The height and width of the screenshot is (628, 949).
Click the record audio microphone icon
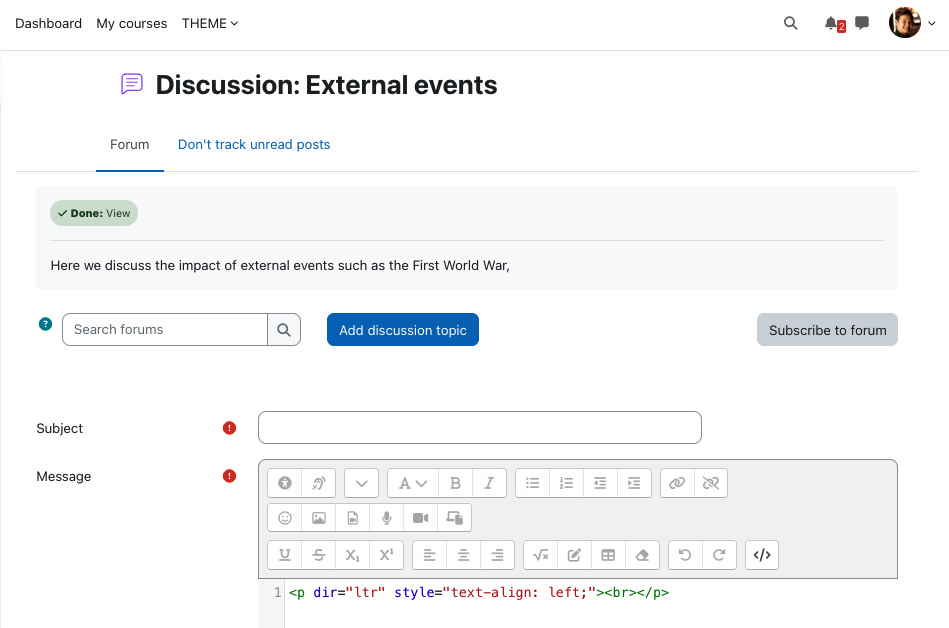(x=386, y=518)
